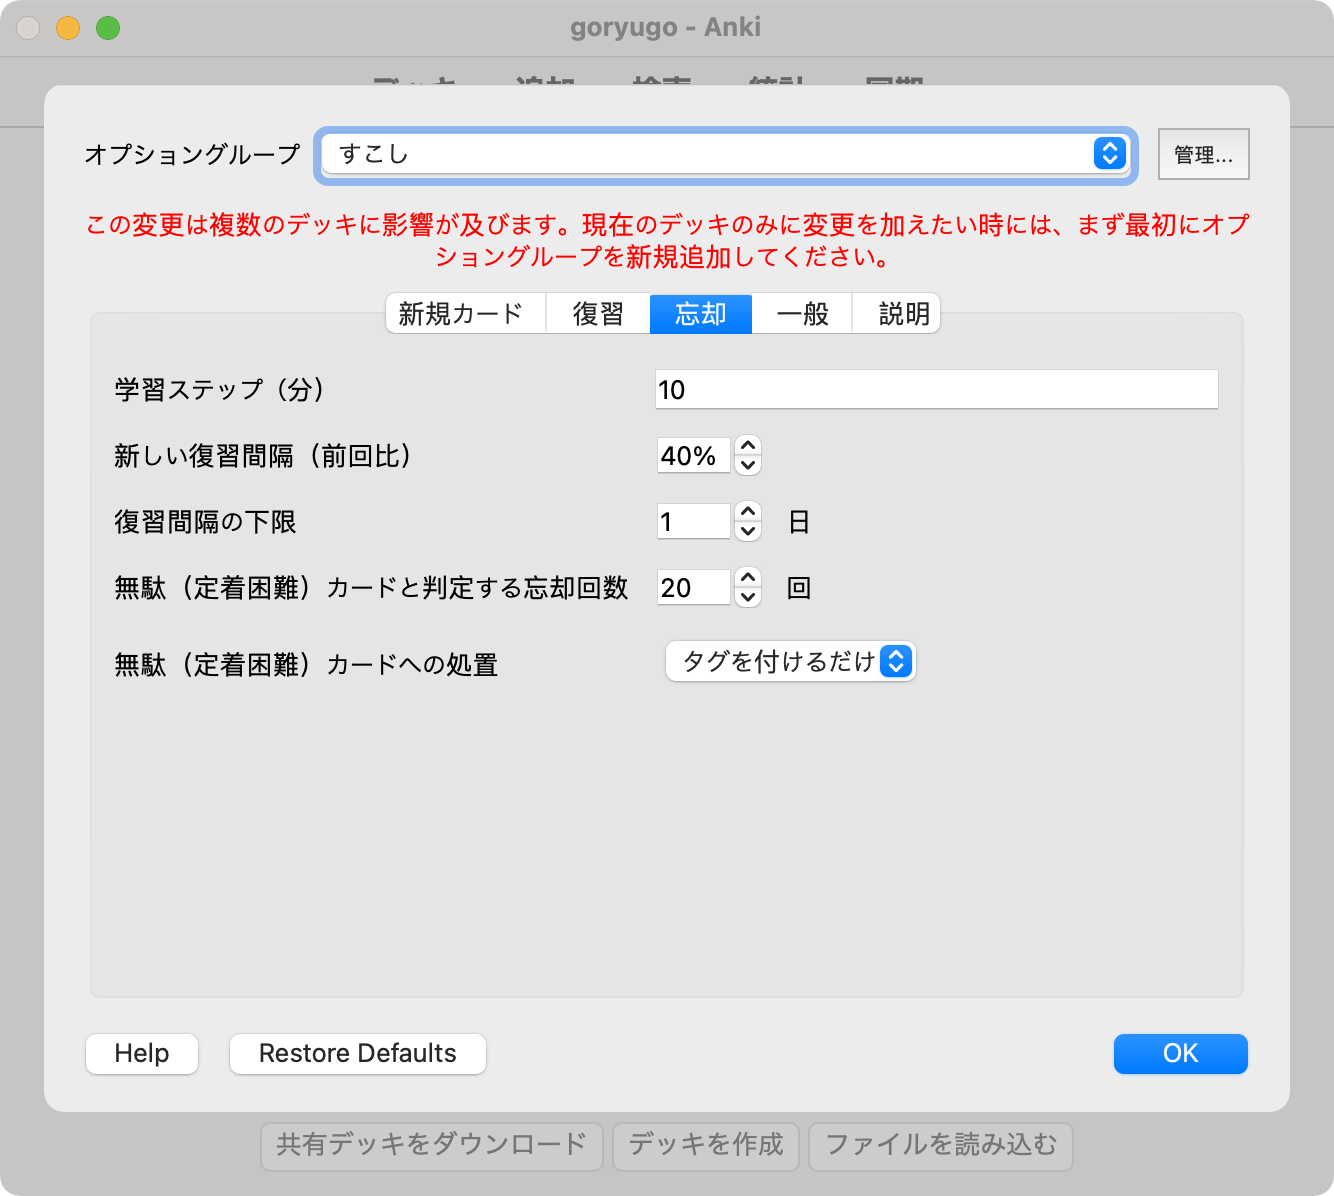The image size is (1334, 1196).
Task: Select the 忘却 tab
Action: [700, 314]
